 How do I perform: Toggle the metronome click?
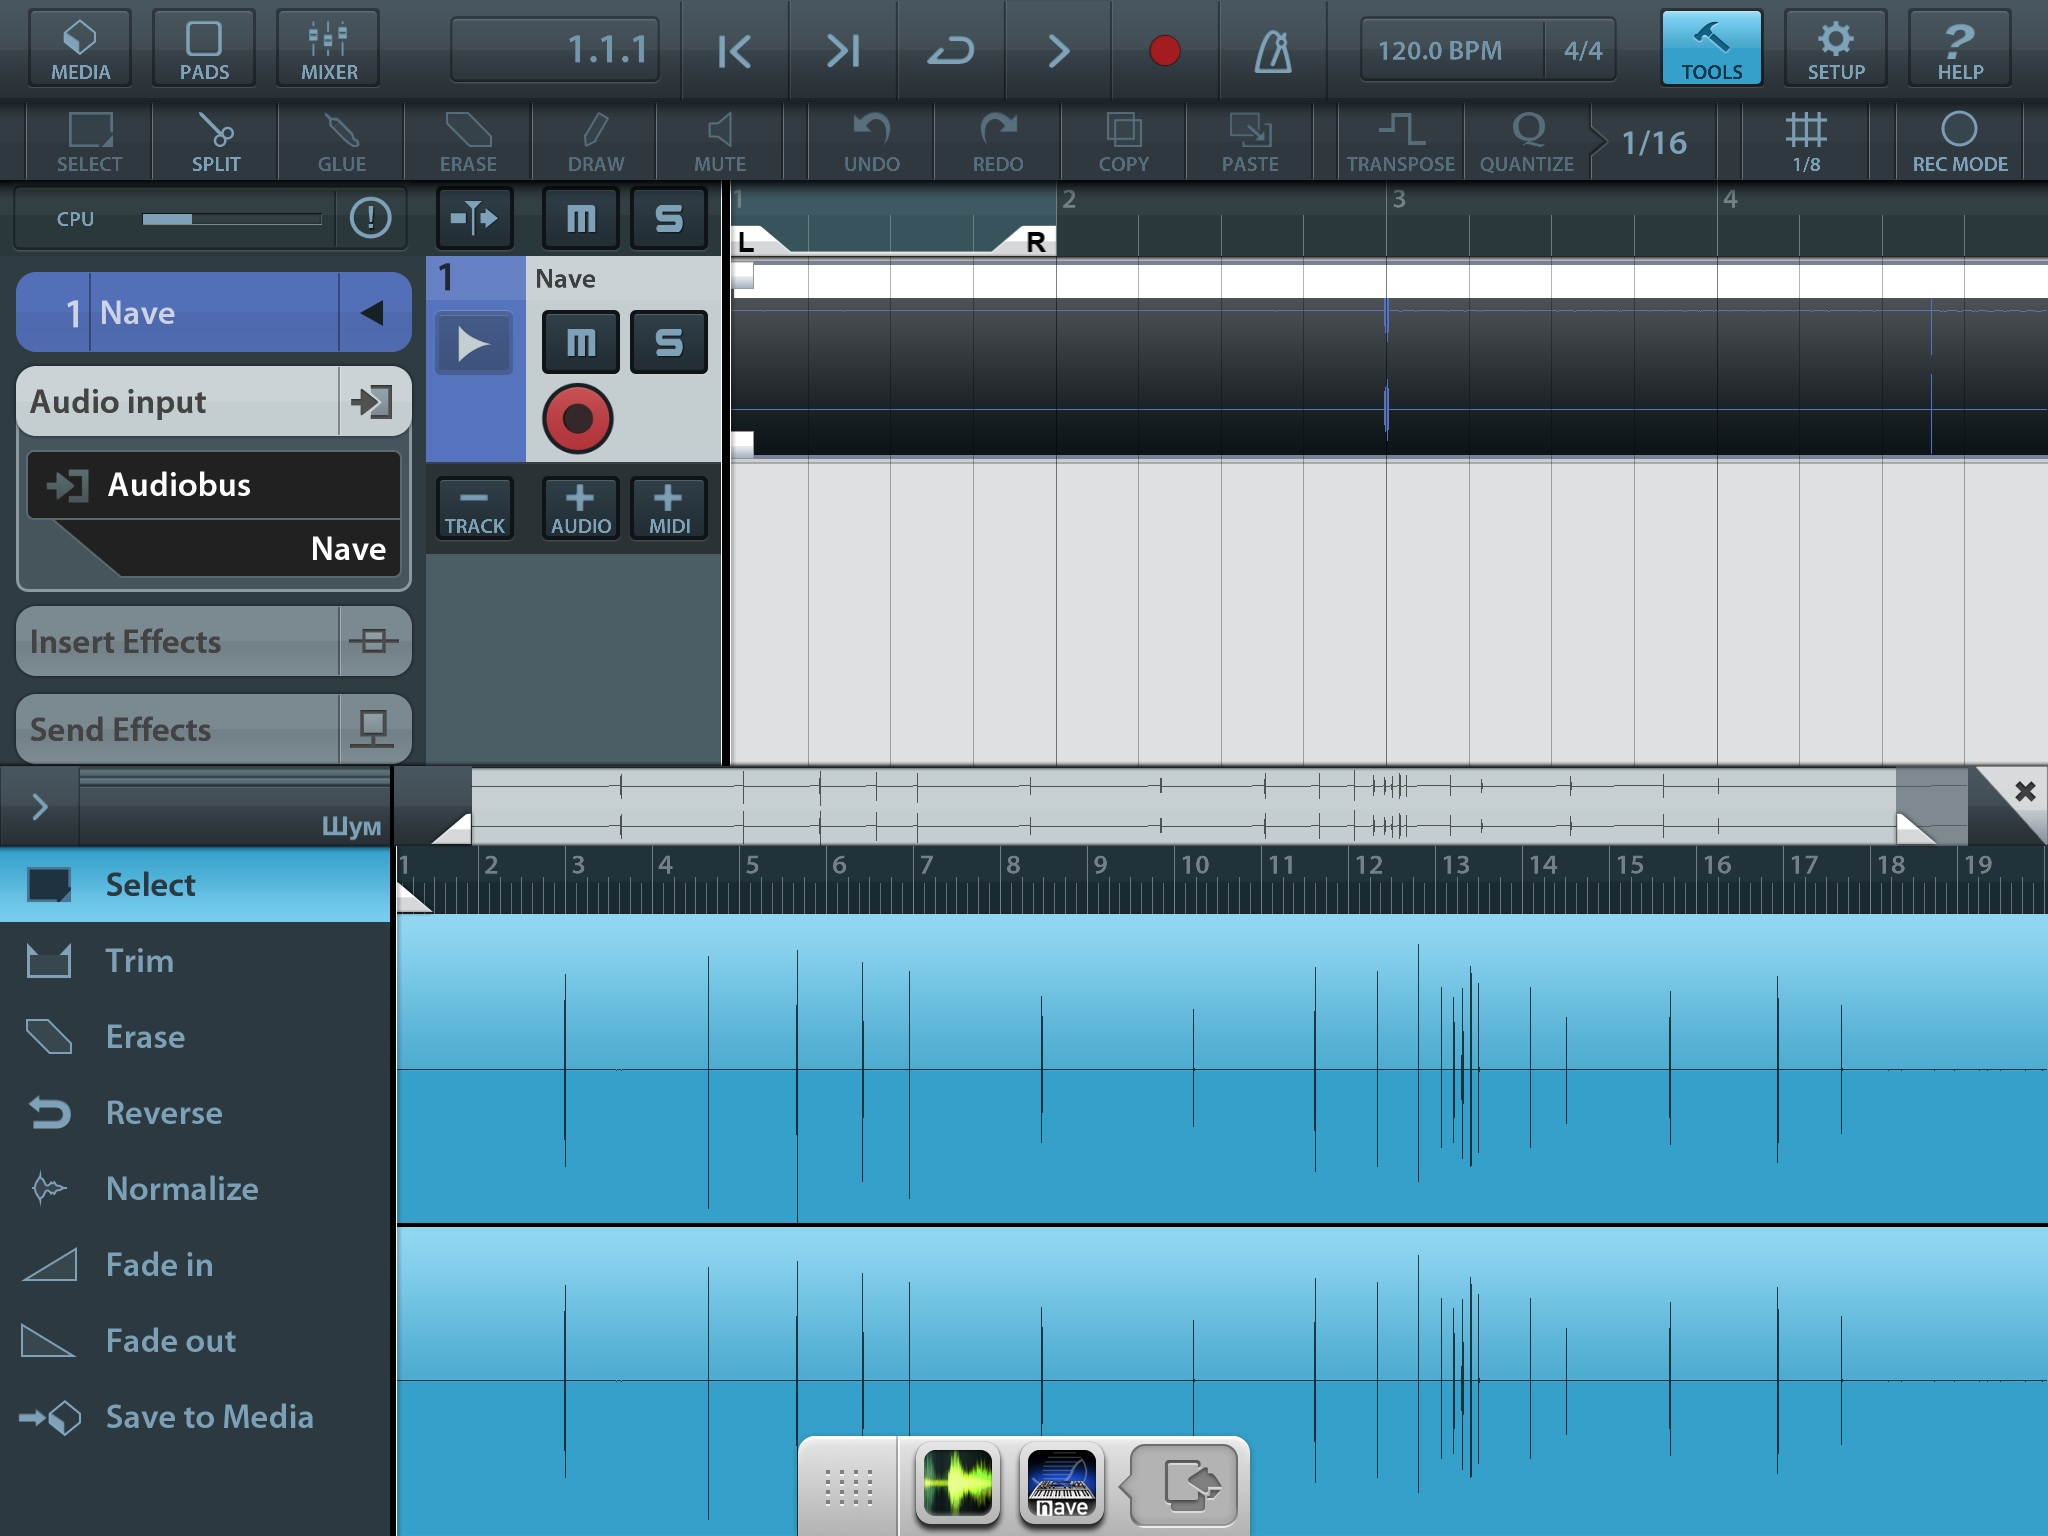[1273, 50]
